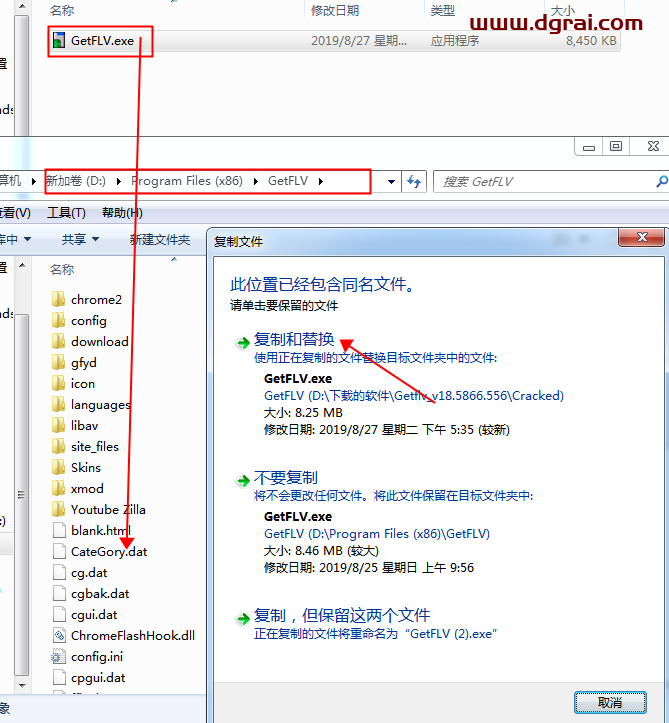Click GetFLV in the address bar
The image size is (669, 723).
288,181
